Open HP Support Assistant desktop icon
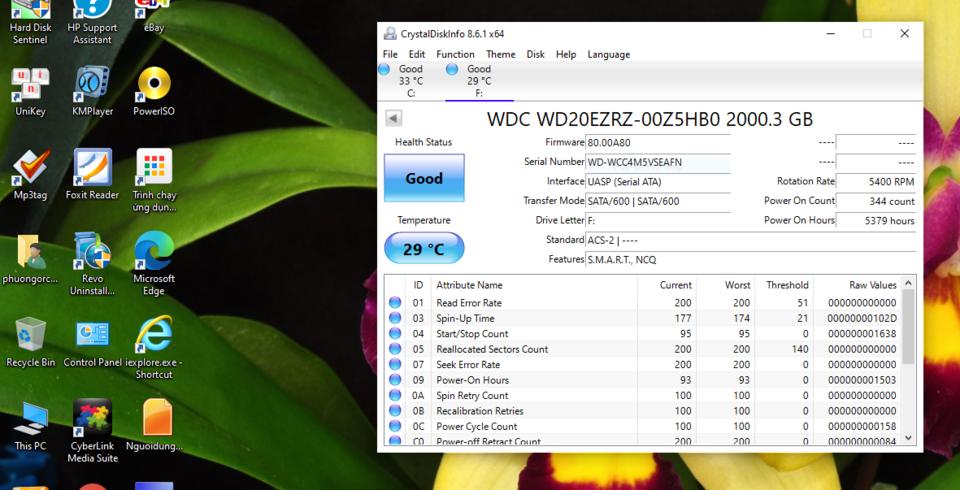Screen dimensions: 960x490 92,22
